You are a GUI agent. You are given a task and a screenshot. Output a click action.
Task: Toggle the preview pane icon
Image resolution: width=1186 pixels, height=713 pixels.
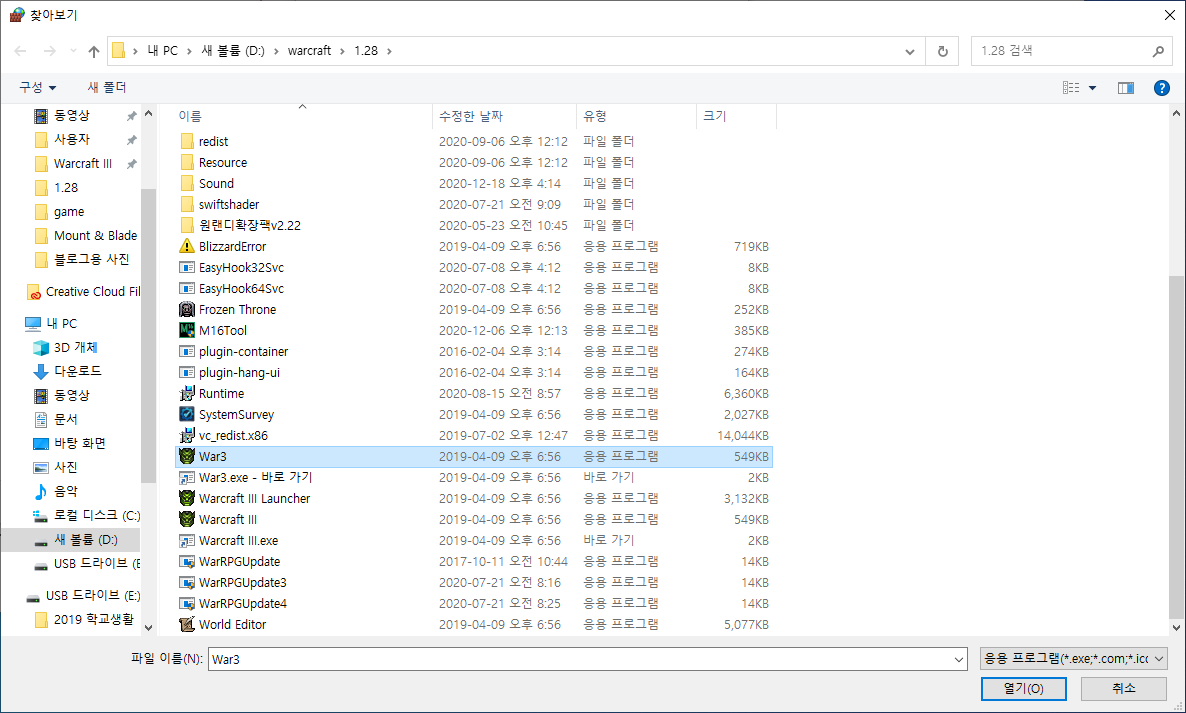tap(1125, 88)
